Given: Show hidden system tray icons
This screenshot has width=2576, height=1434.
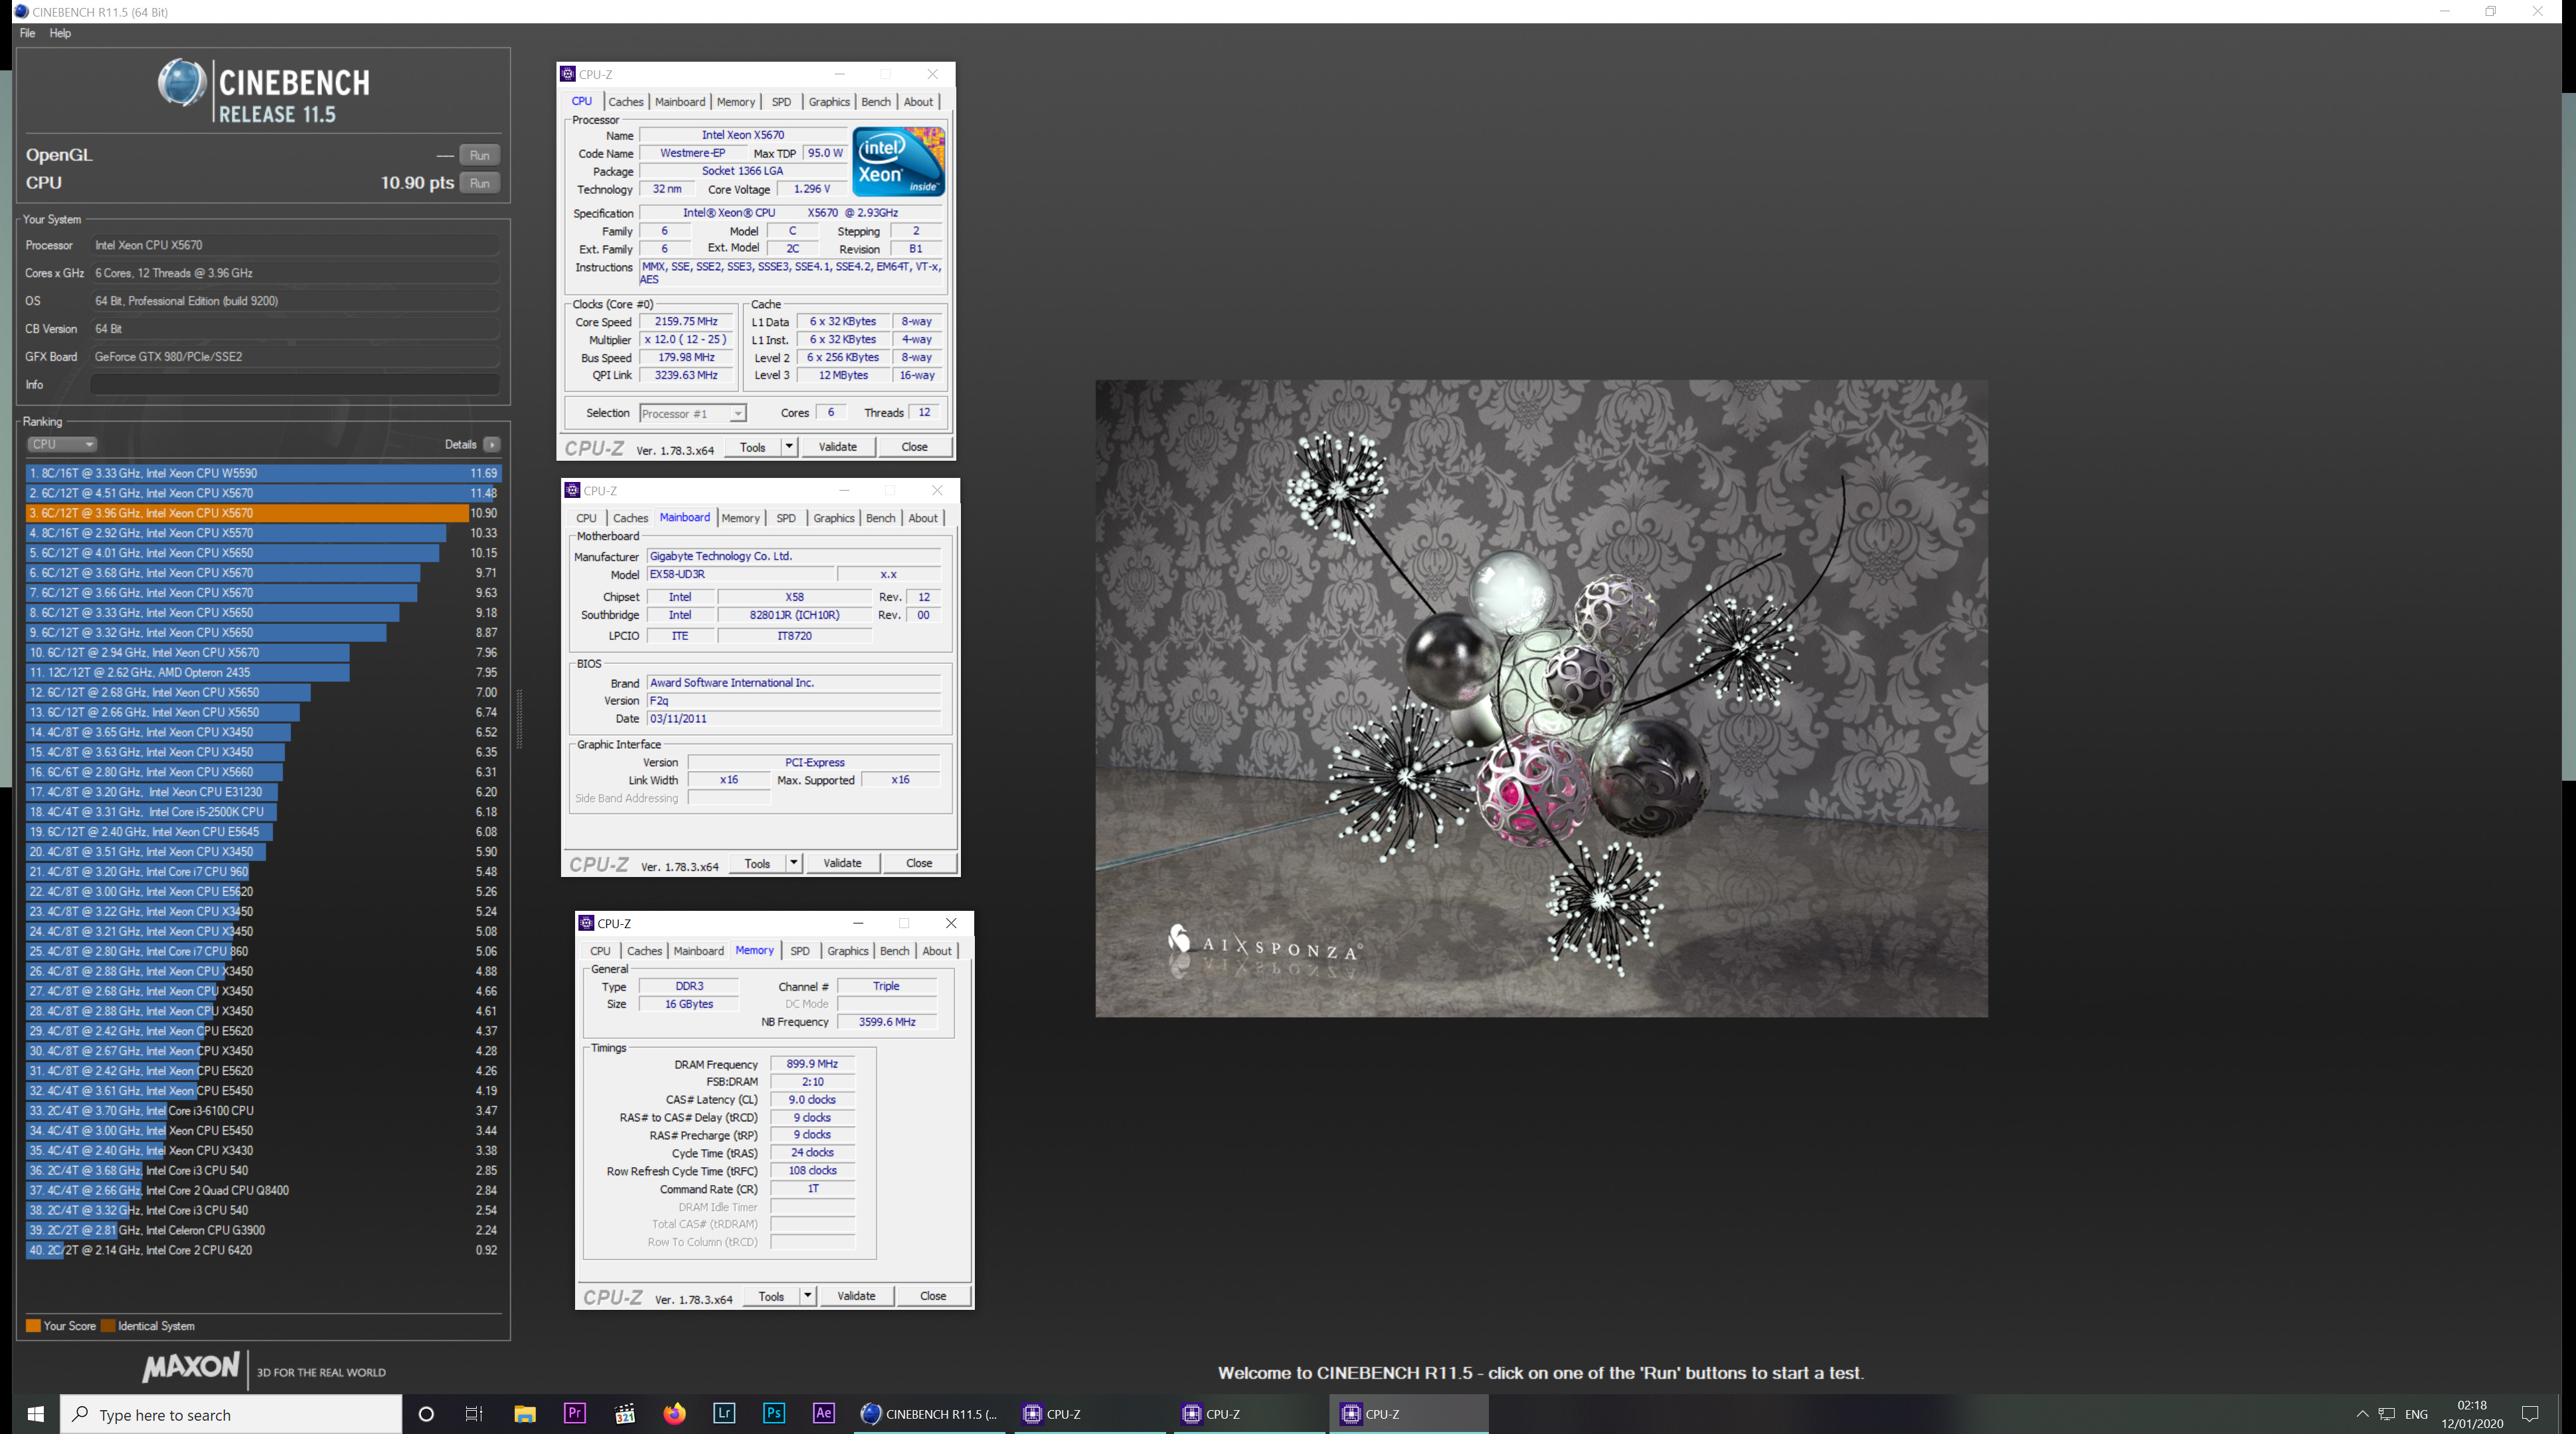Looking at the screenshot, I should (x=2362, y=1414).
